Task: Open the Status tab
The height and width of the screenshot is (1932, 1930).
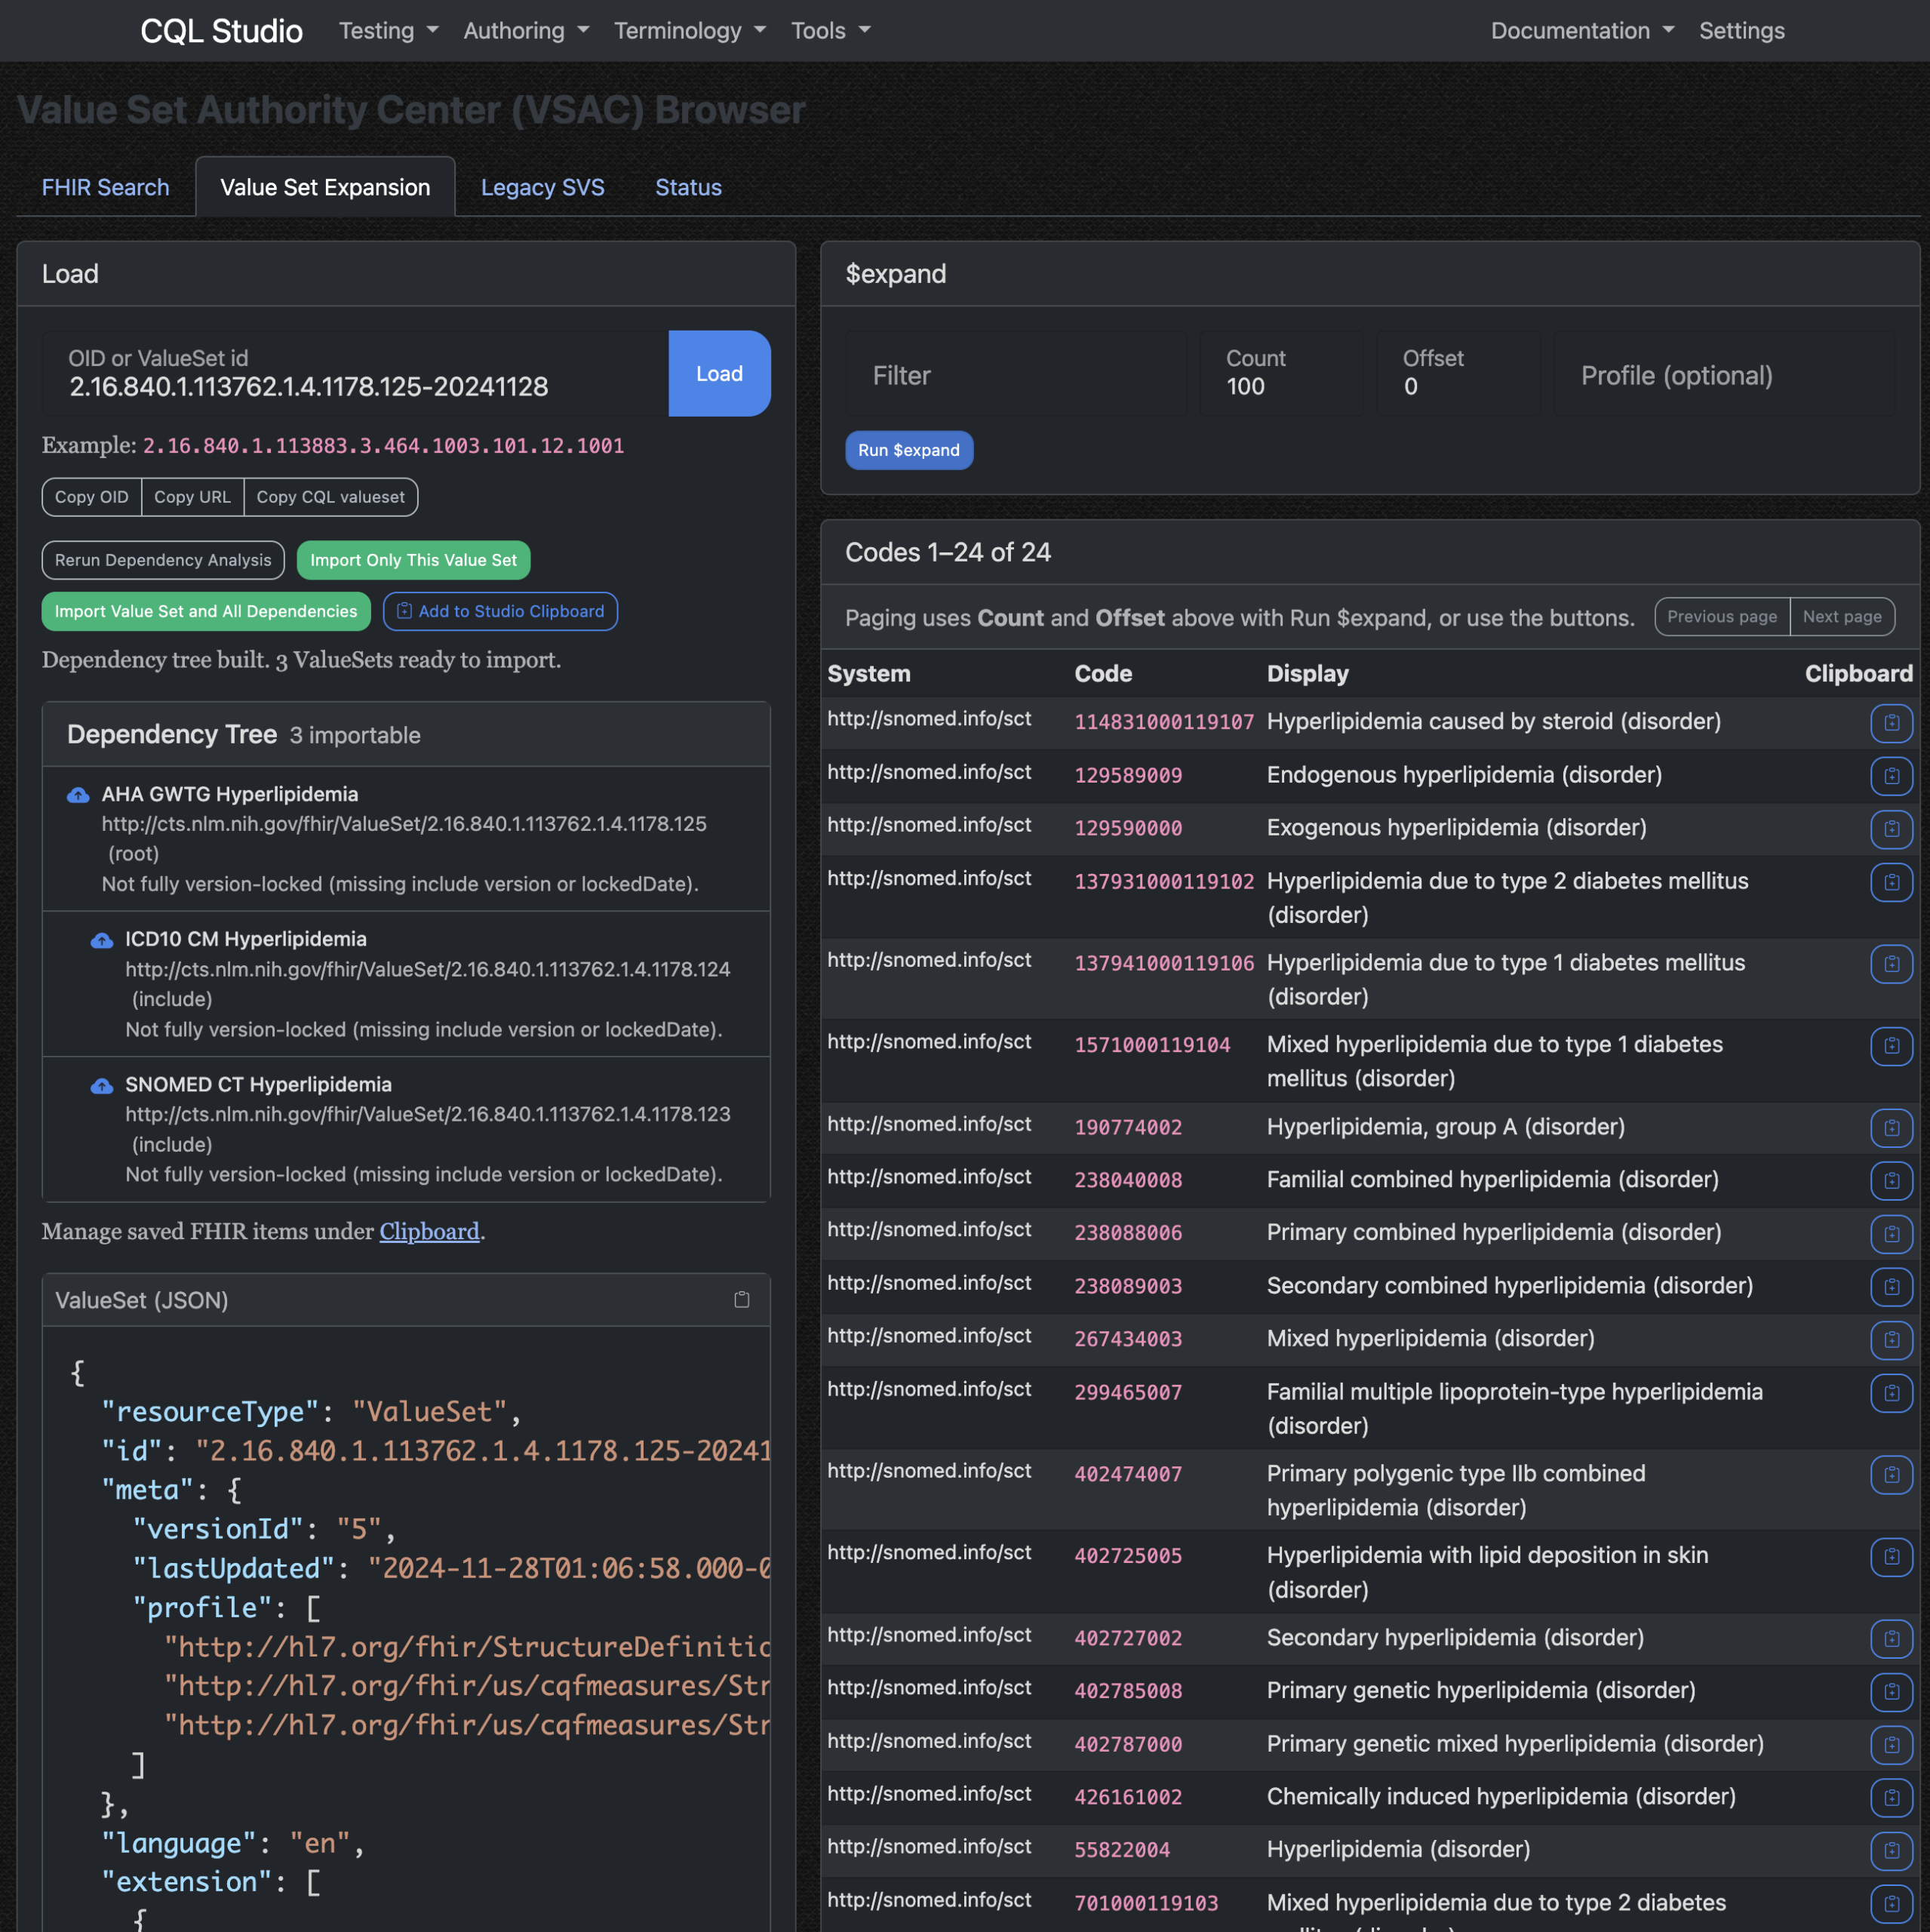Action: 688,187
